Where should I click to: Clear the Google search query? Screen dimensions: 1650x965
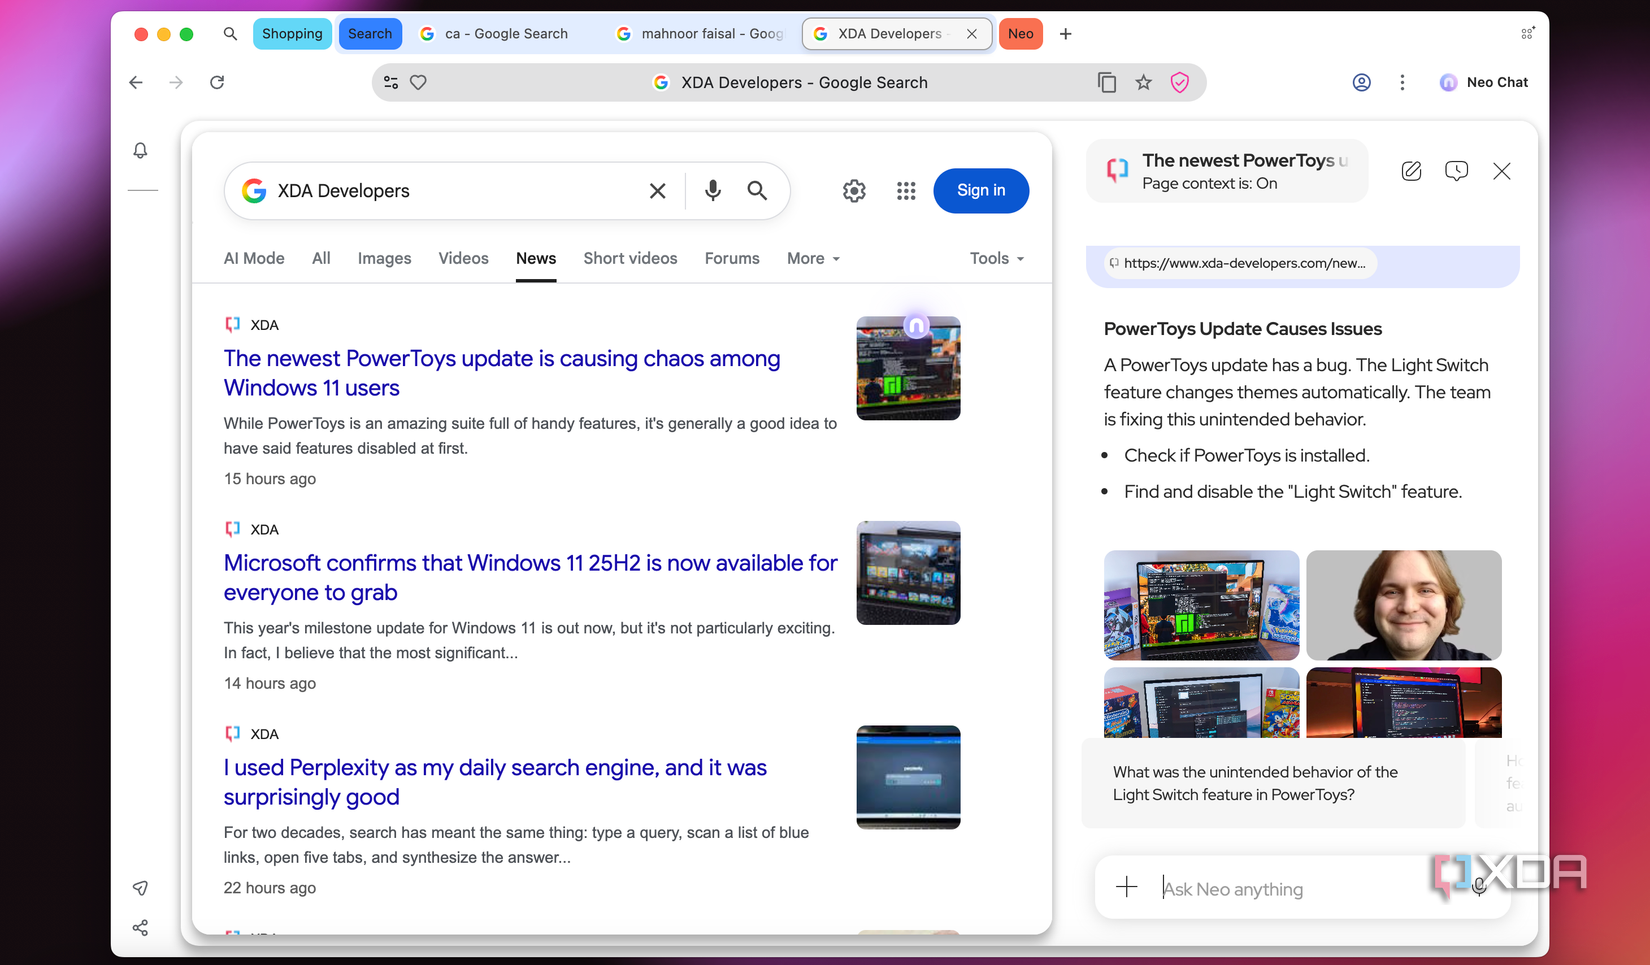point(657,191)
